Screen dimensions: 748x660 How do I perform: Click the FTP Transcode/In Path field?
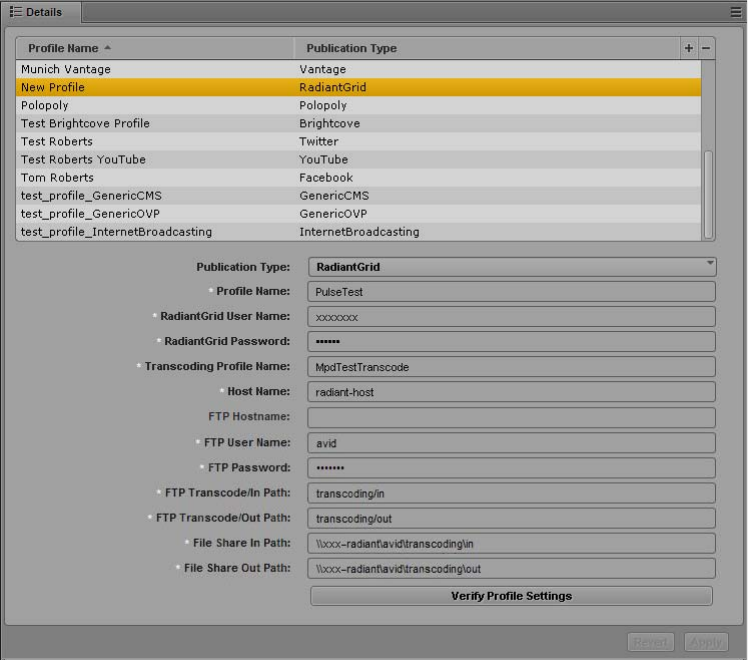pyautogui.click(x=511, y=493)
